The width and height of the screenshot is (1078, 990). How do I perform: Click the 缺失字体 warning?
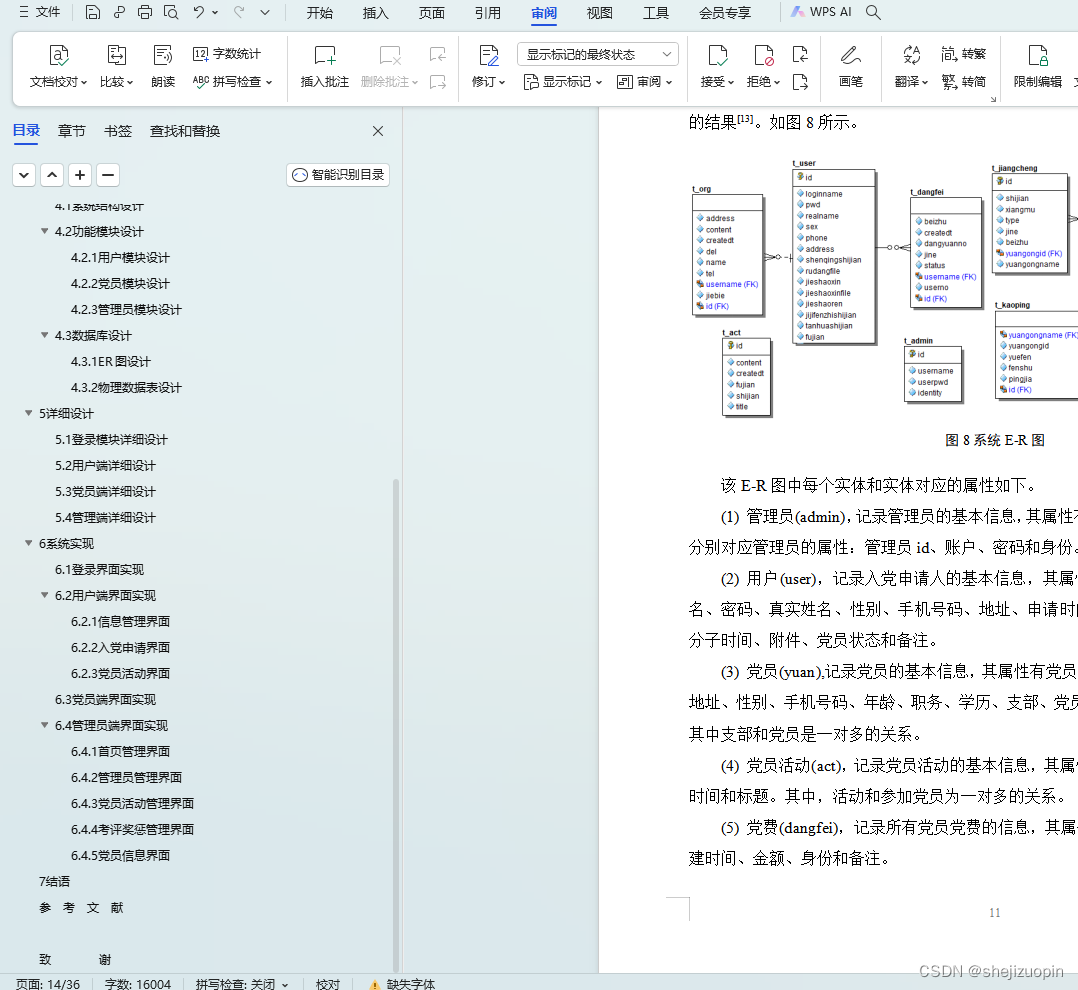[402, 984]
